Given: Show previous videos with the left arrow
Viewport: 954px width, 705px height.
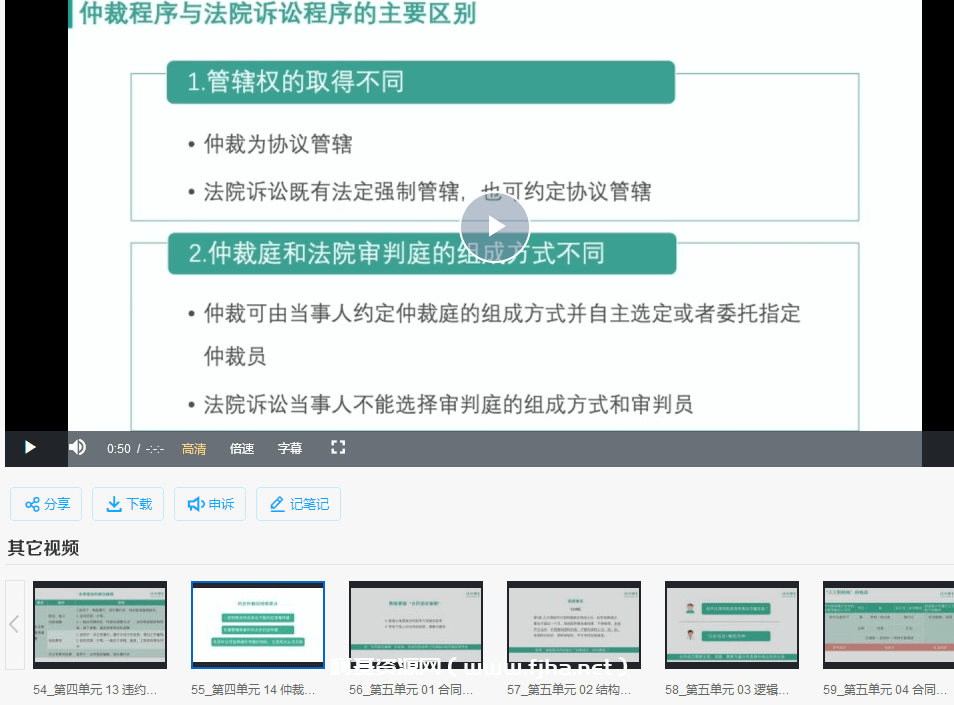Looking at the screenshot, I should pos(15,625).
